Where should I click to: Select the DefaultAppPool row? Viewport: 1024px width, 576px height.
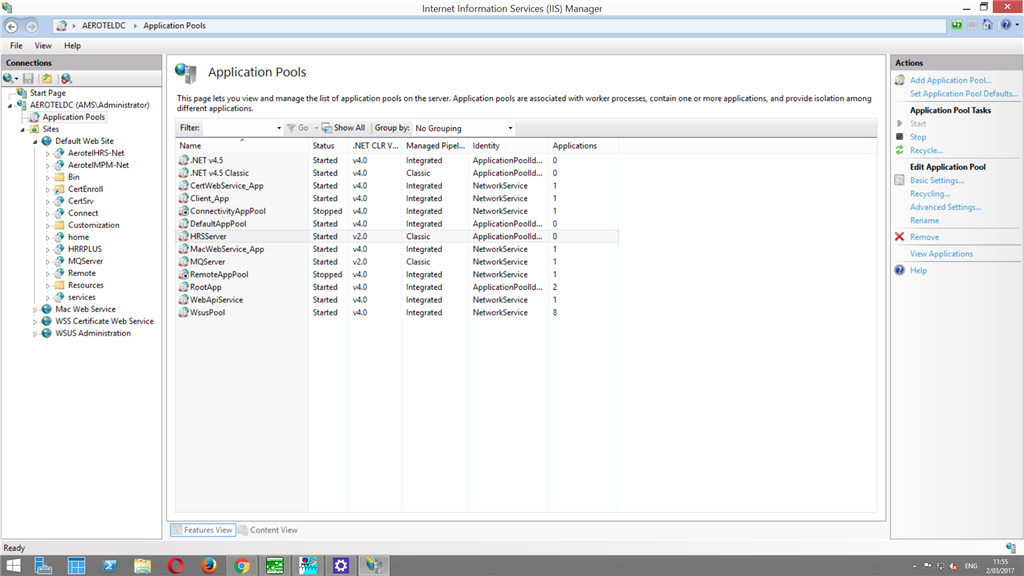pyautogui.click(x=397, y=224)
